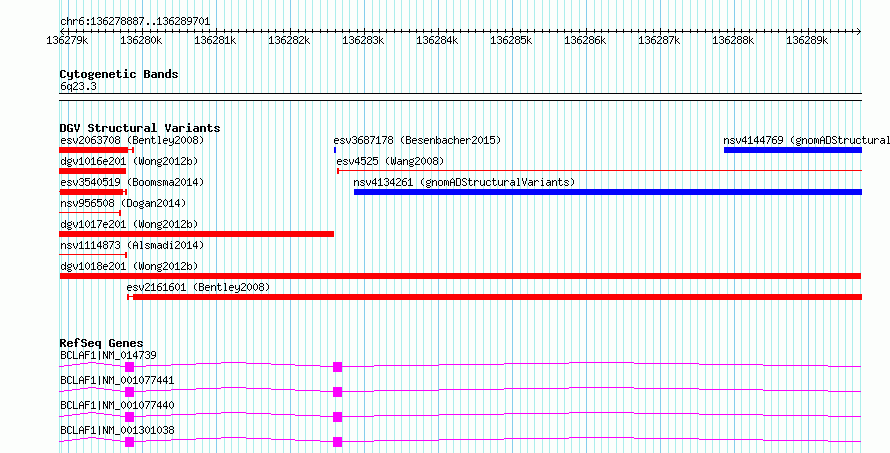
Task: Click NM_001077440 exon near 136280k
Action: coord(129,417)
